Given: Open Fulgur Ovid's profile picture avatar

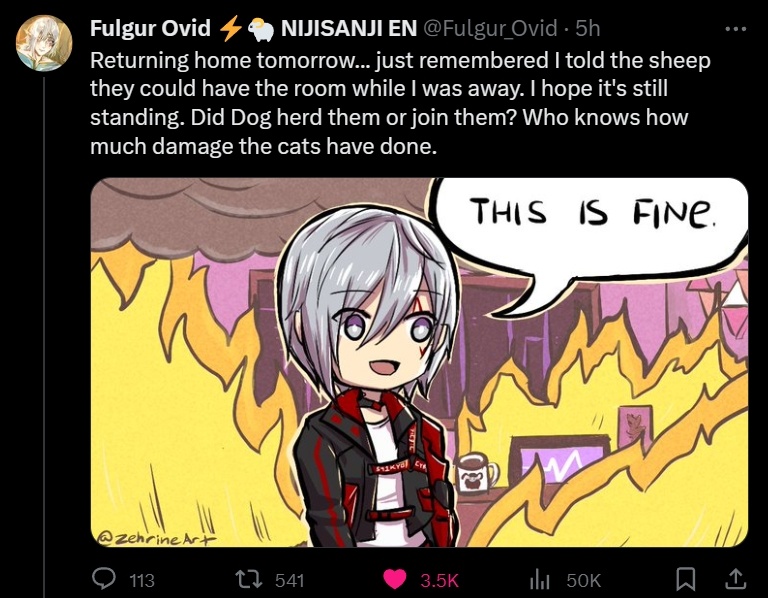Looking at the screenshot, I should (44, 43).
